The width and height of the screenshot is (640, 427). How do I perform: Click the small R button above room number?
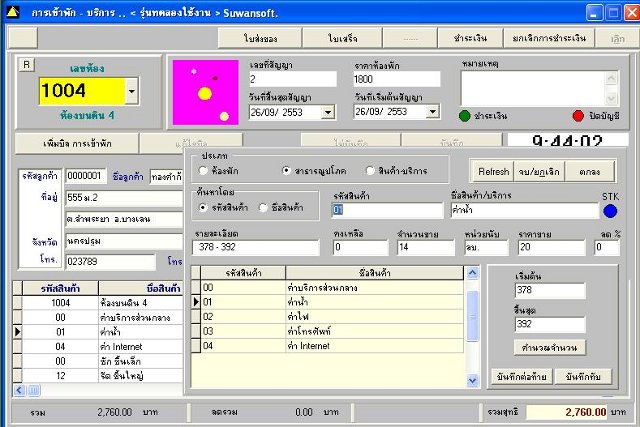pyautogui.click(x=27, y=64)
